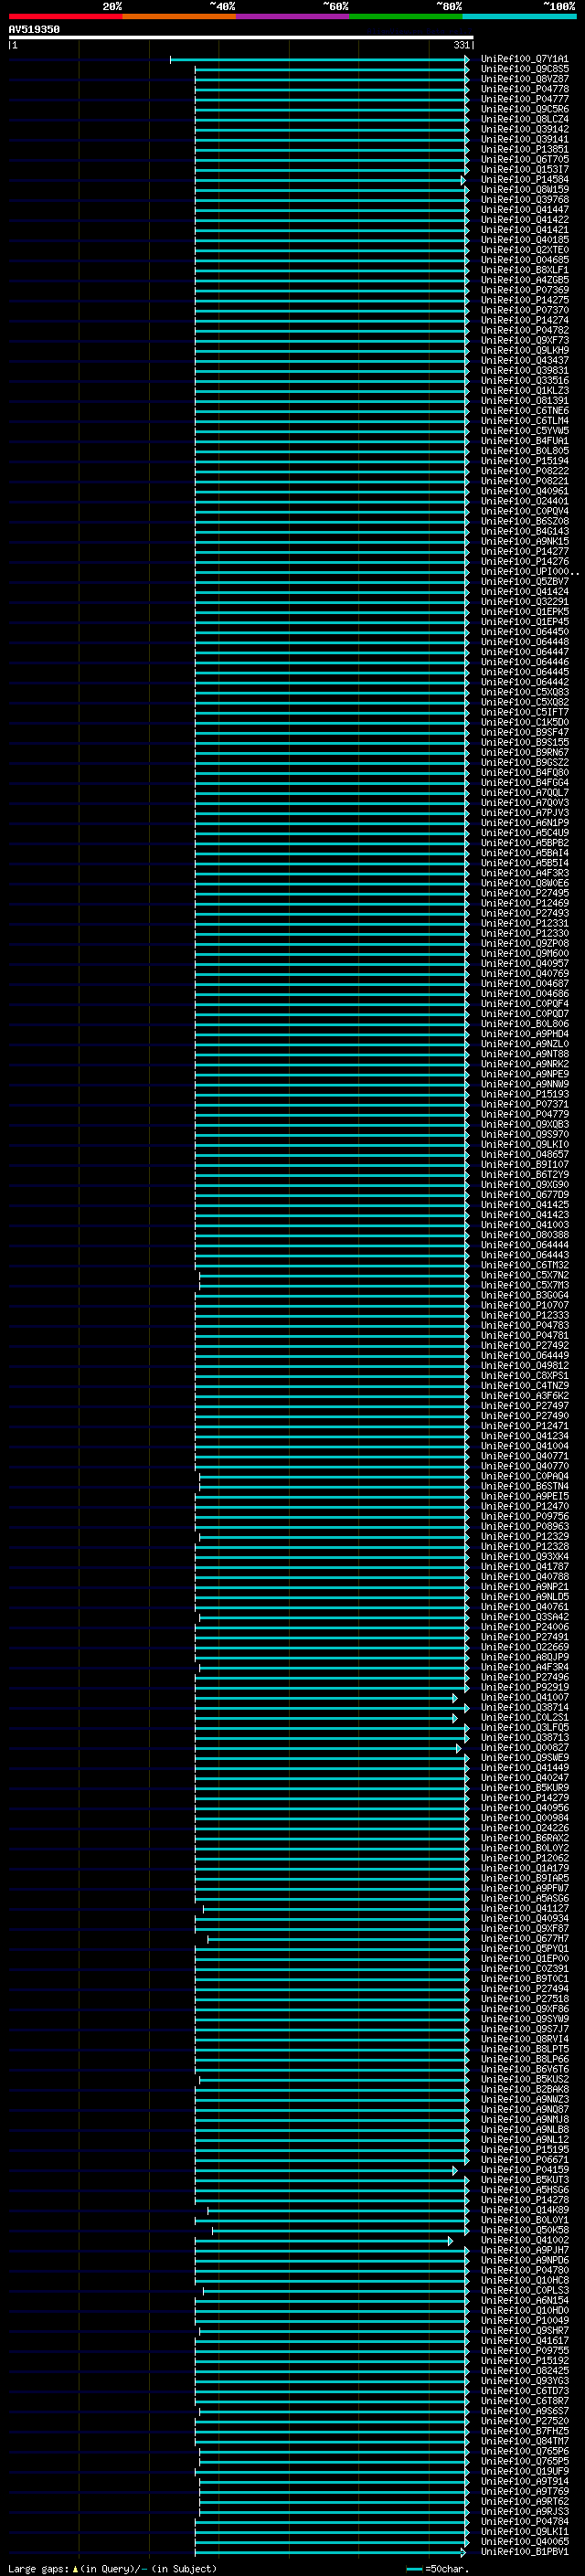
Task: Select the UniRef100_B6RAX2 label
Action: tap(524, 1837)
